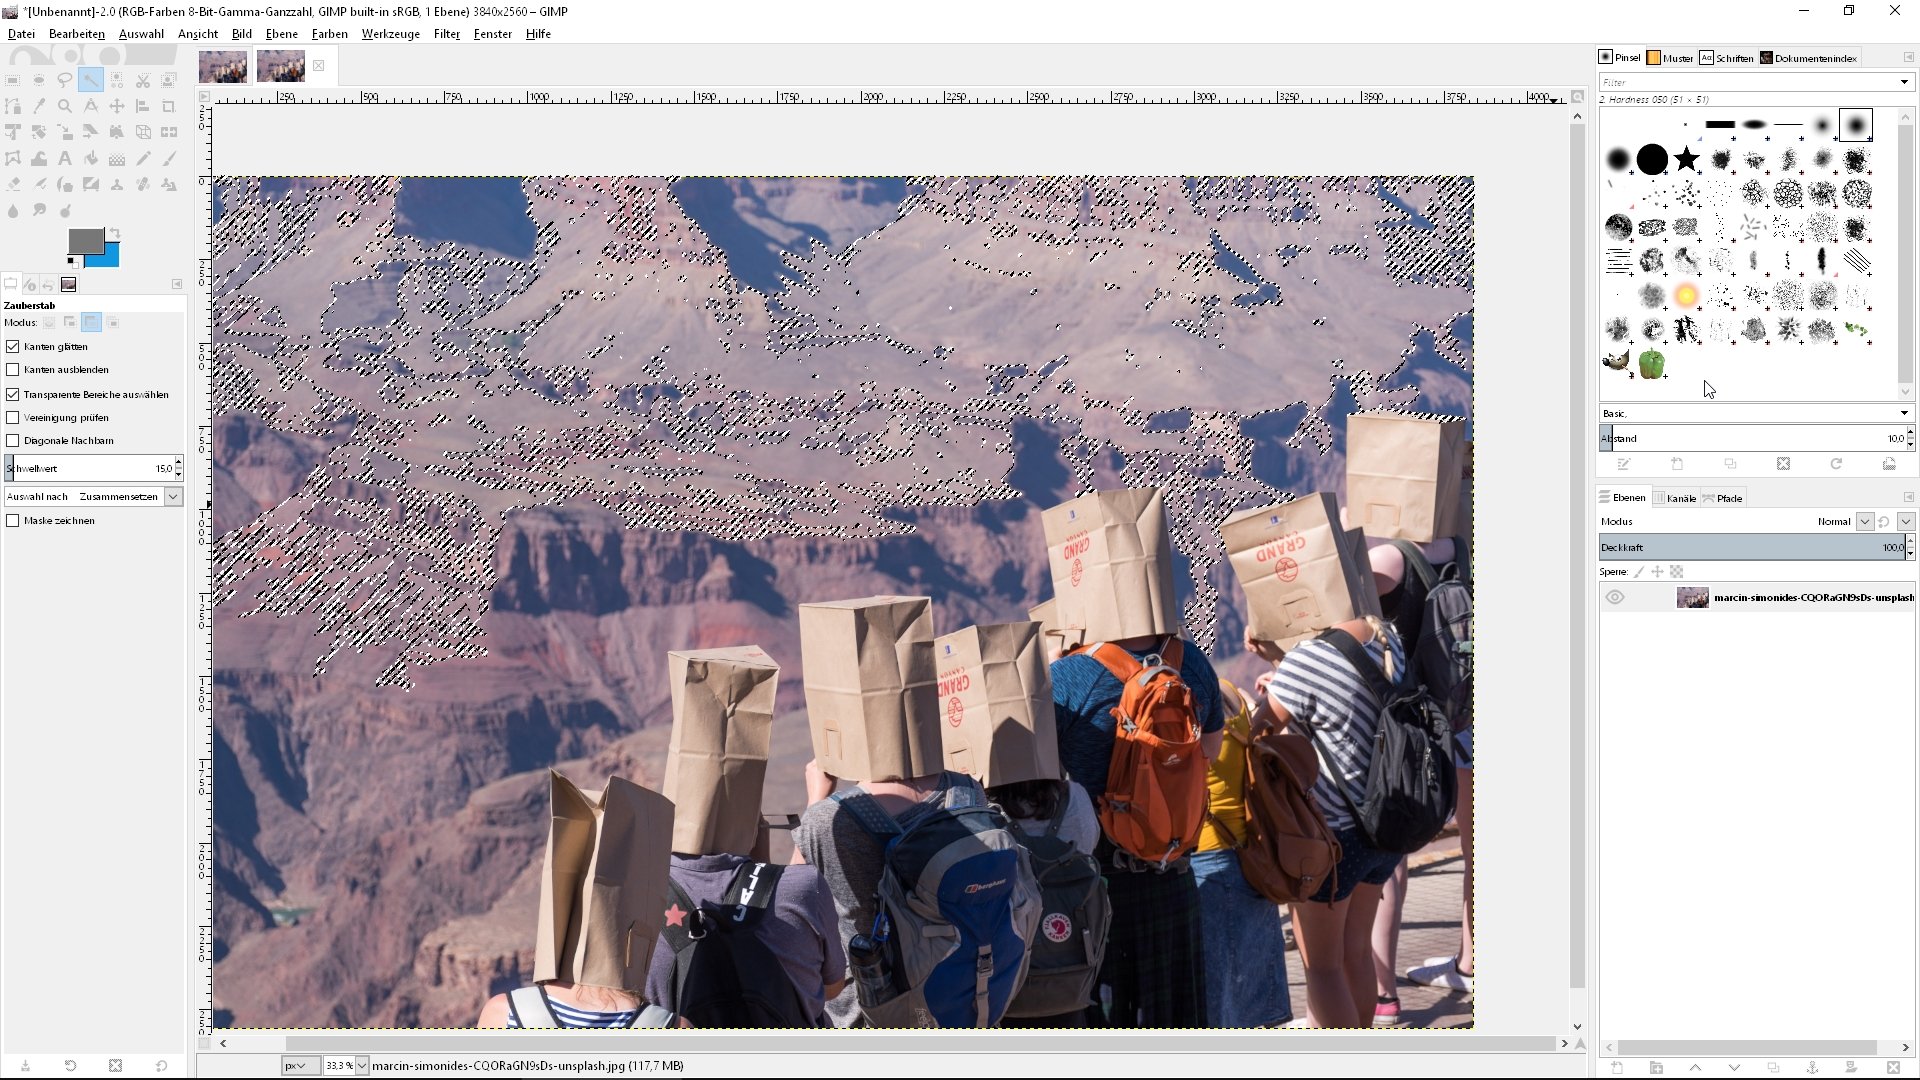The width and height of the screenshot is (1920, 1080).
Task: Click the Deckkraft opacity slider
Action: click(1750, 548)
